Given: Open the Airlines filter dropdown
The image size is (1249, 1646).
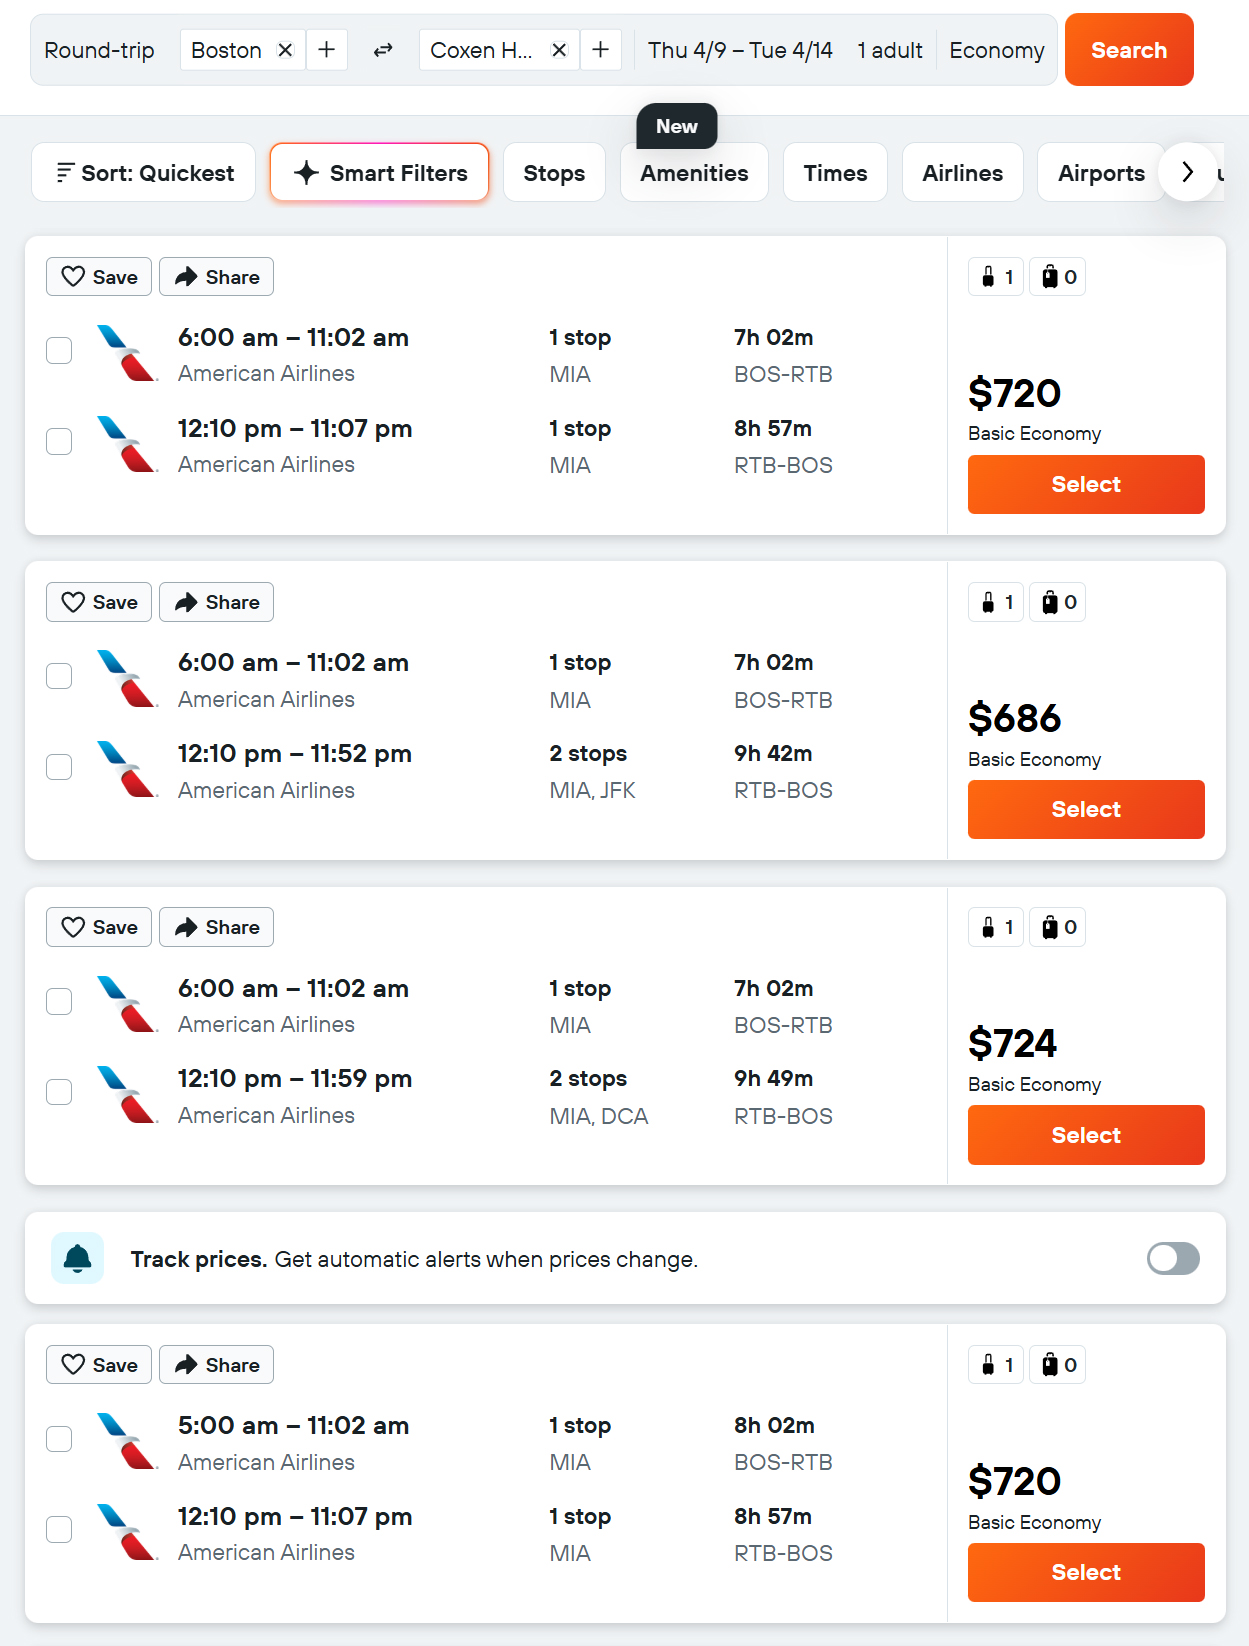Looking at the screenshot, I should pos(962,173).
